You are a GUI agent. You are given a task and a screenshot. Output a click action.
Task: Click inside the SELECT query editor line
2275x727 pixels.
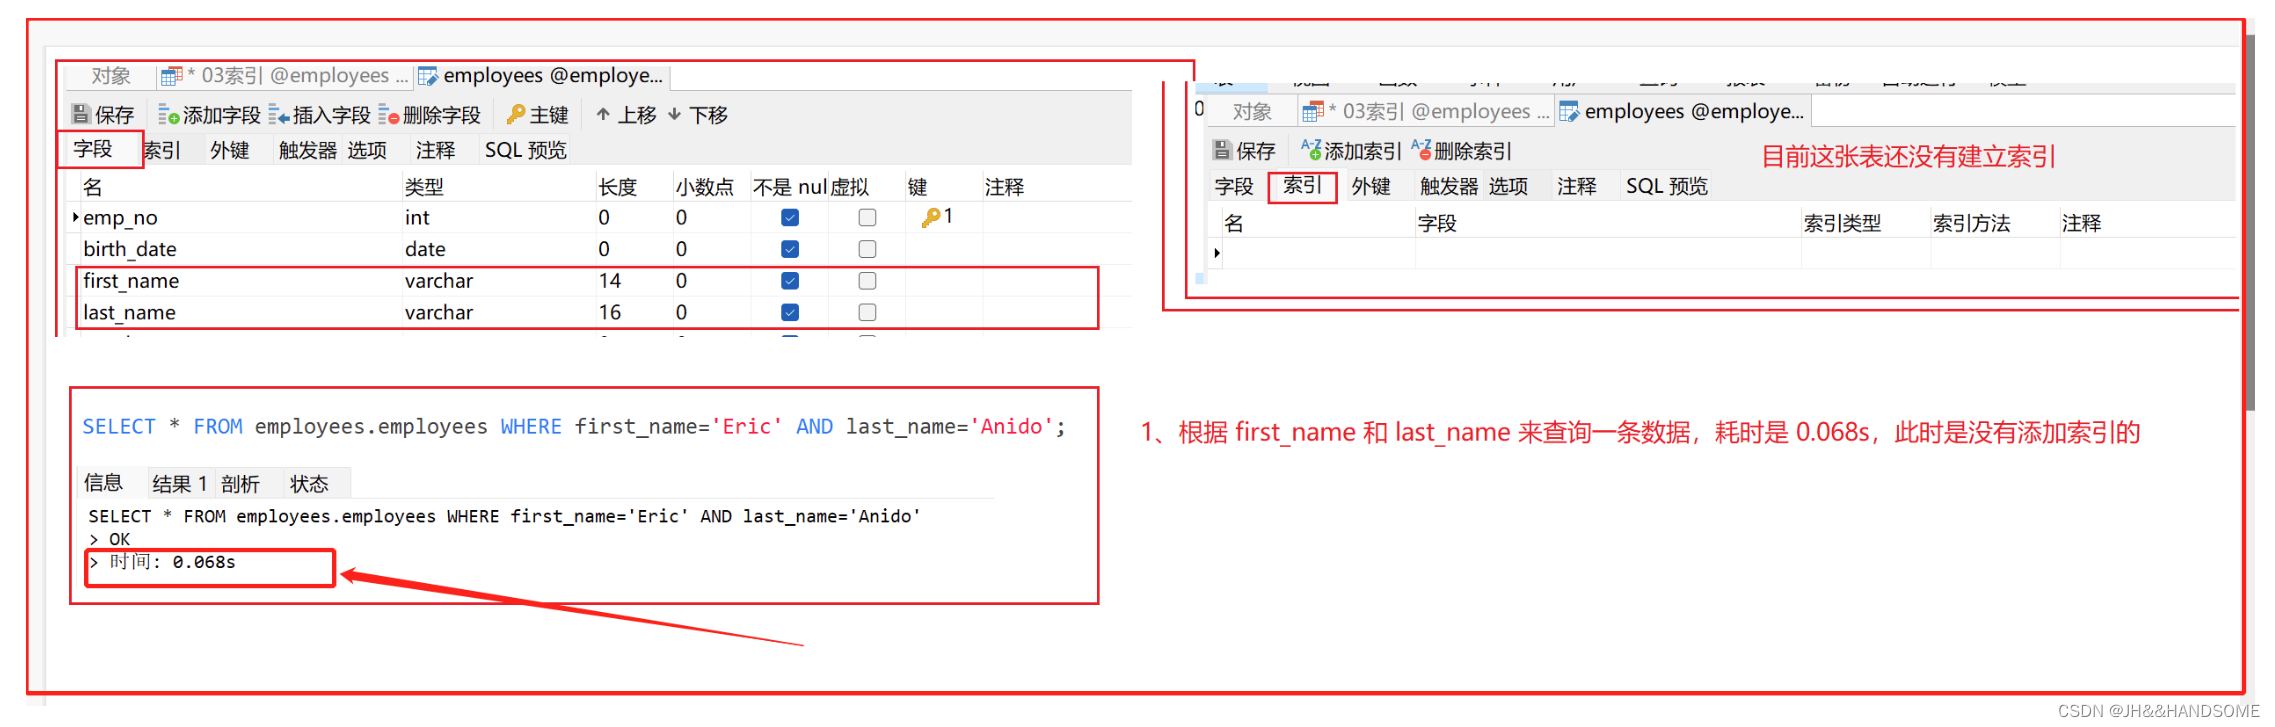pyautogui.click(x=574, y=427)
